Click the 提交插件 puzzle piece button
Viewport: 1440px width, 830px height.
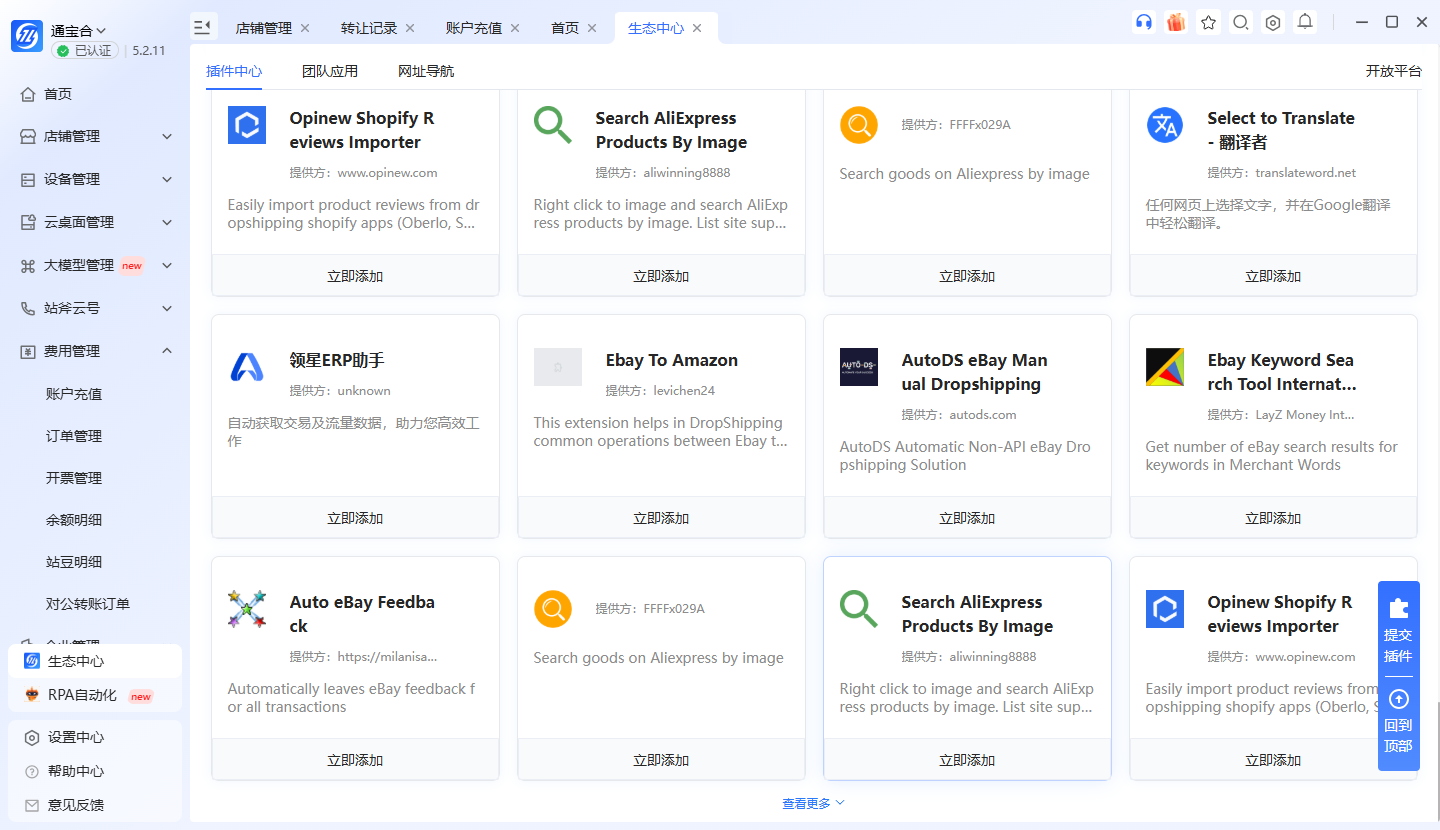coord(1398,631)
